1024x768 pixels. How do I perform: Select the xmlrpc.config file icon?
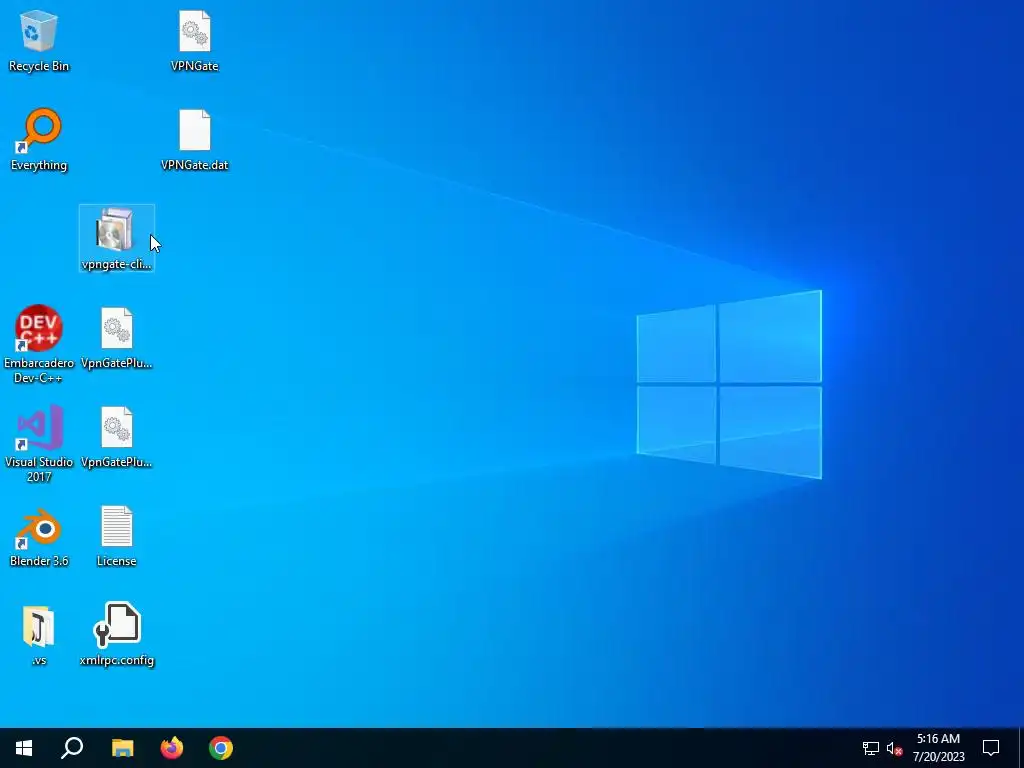pos(117,635)
